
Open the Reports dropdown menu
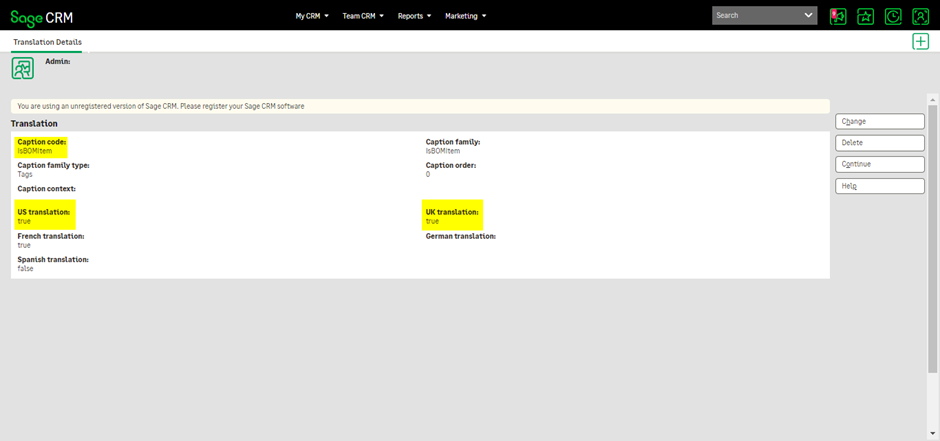[x=414, y=16]
